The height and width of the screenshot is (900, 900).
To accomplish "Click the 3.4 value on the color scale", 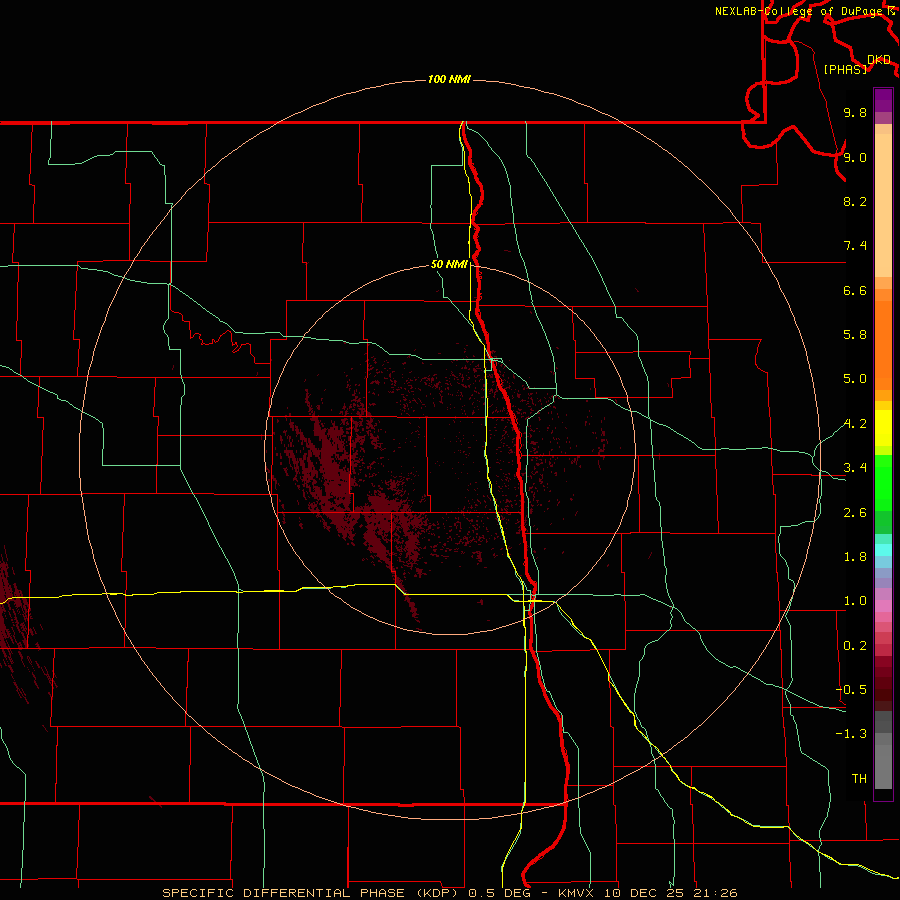I will [855, 468].
